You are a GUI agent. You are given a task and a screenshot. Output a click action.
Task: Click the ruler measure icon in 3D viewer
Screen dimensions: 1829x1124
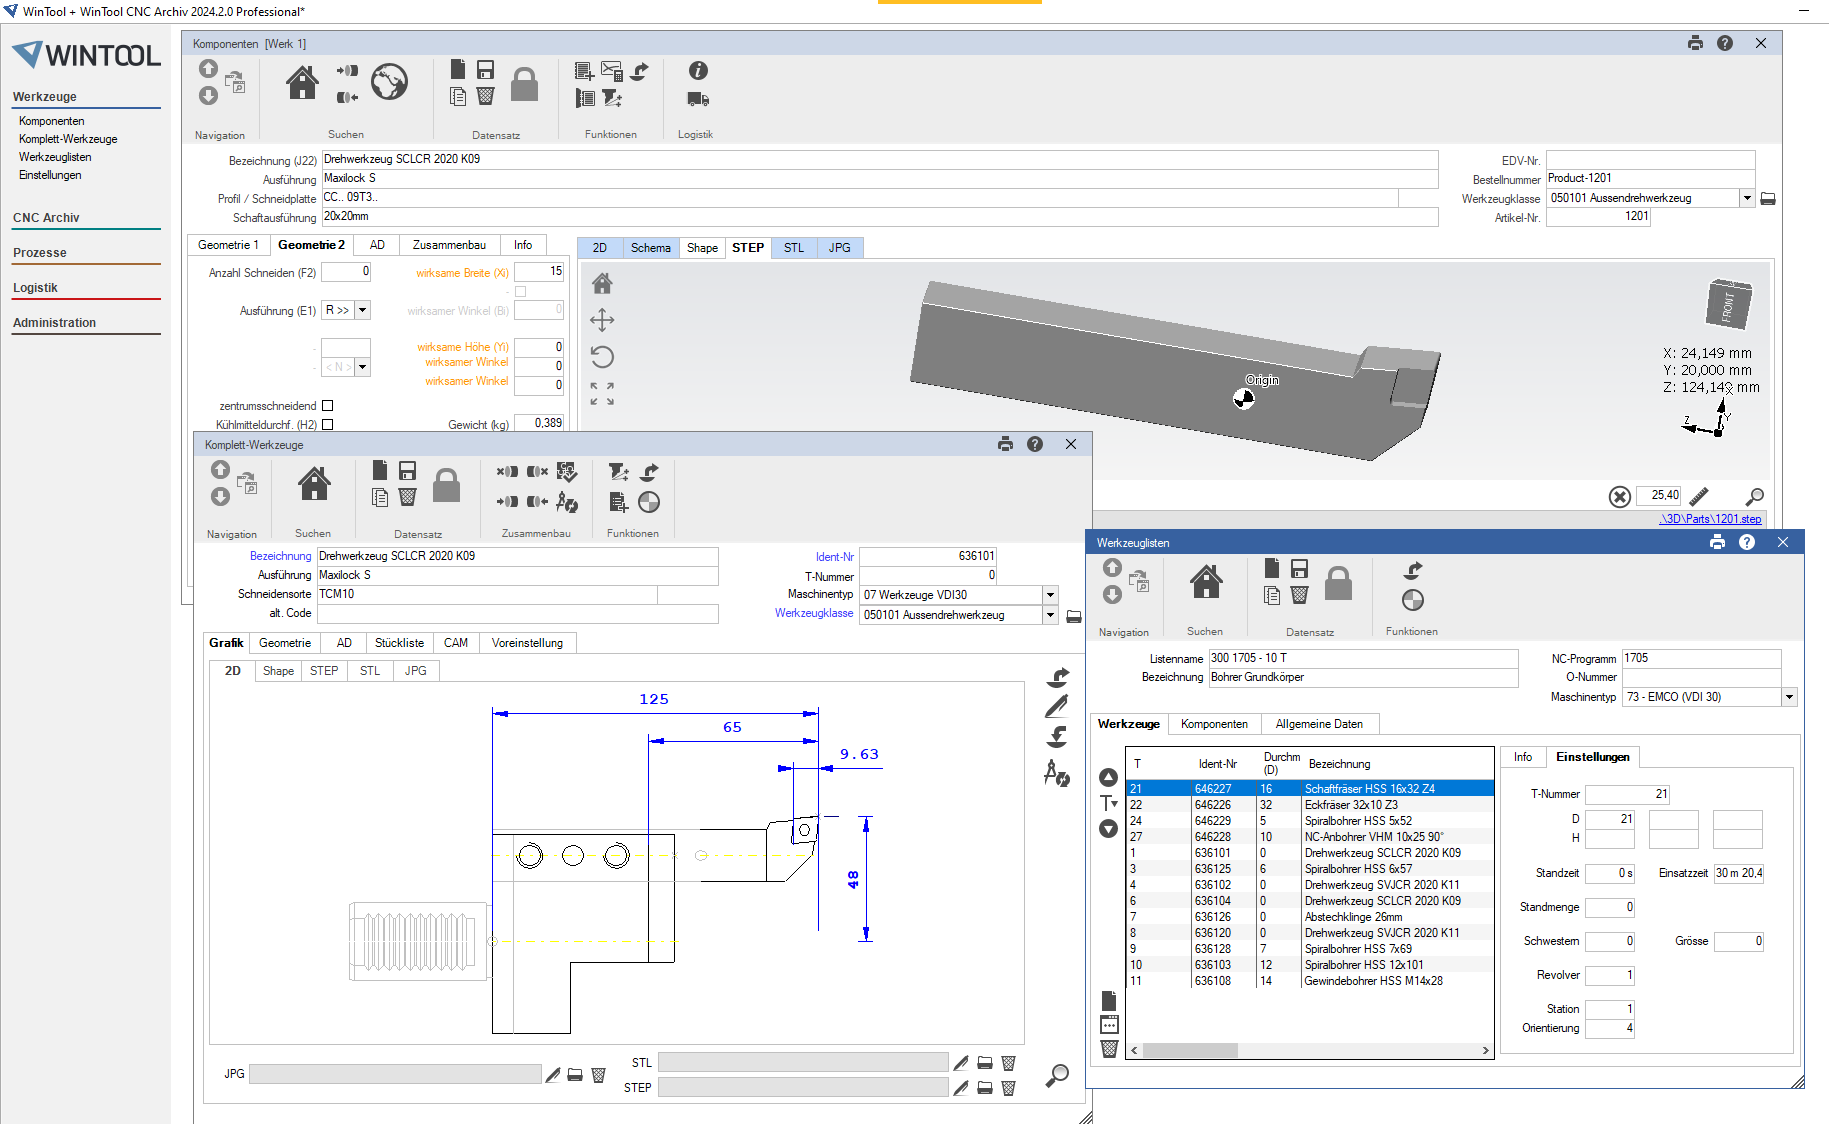click(x=1699, y=496)
